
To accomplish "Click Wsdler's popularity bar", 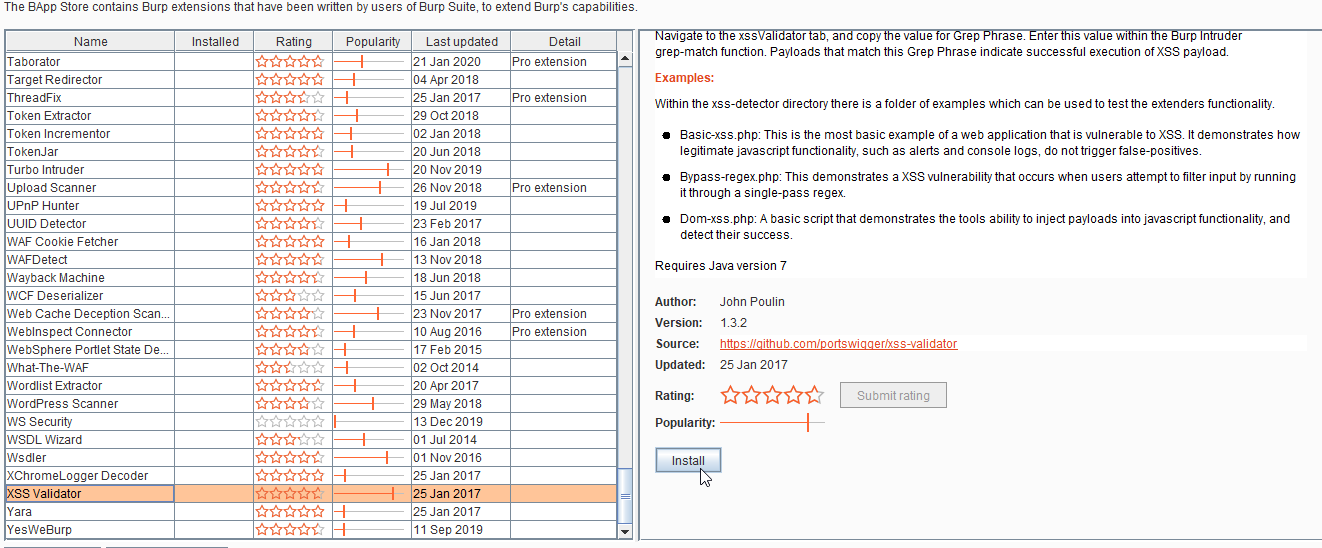I will click(x=371, y=458).
